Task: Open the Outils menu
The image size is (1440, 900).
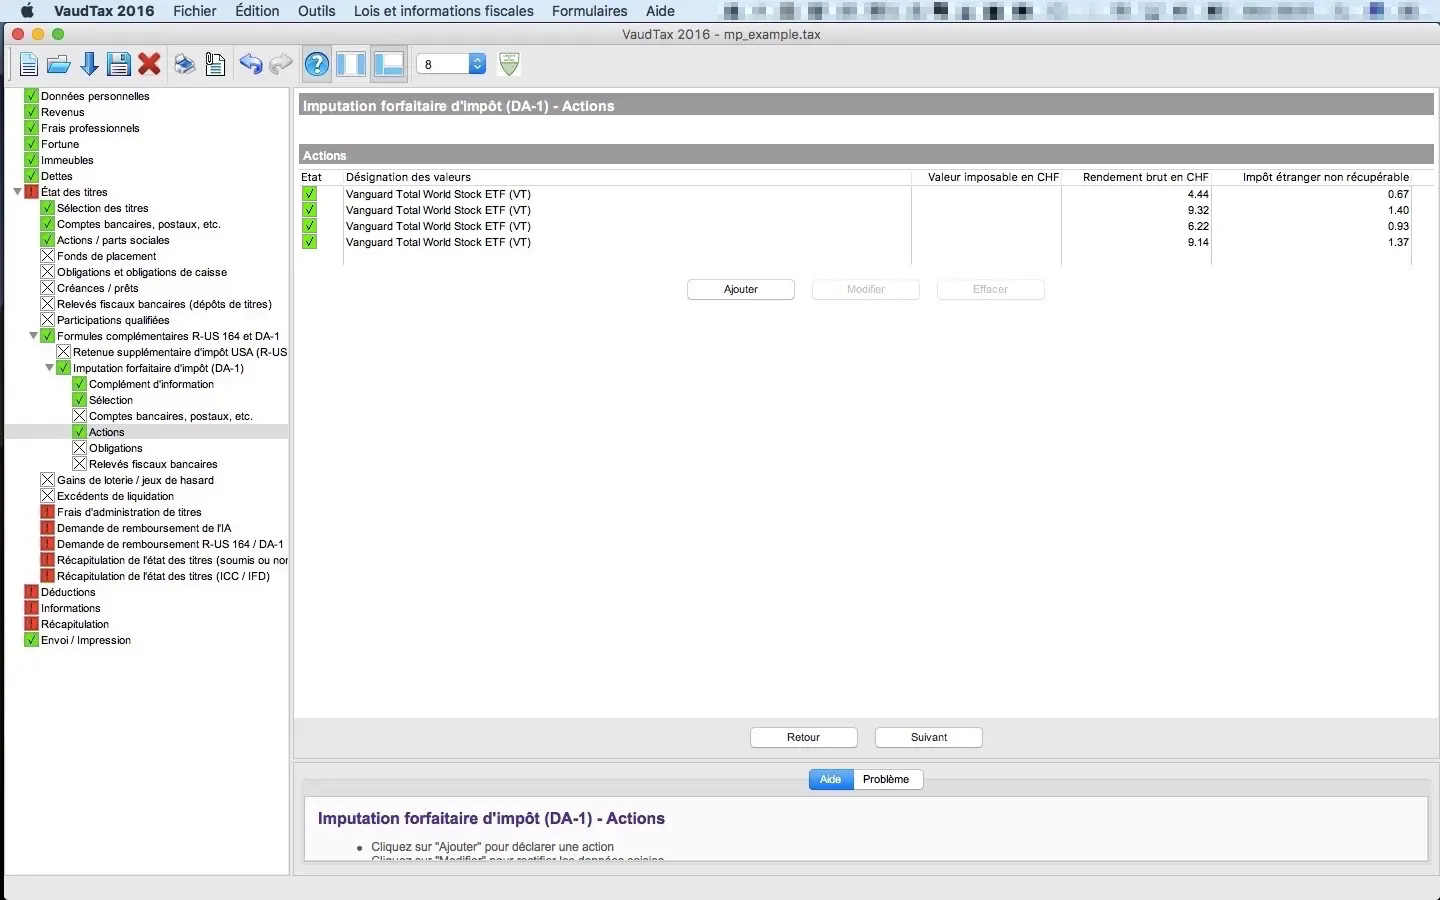Action: [317, 11]
